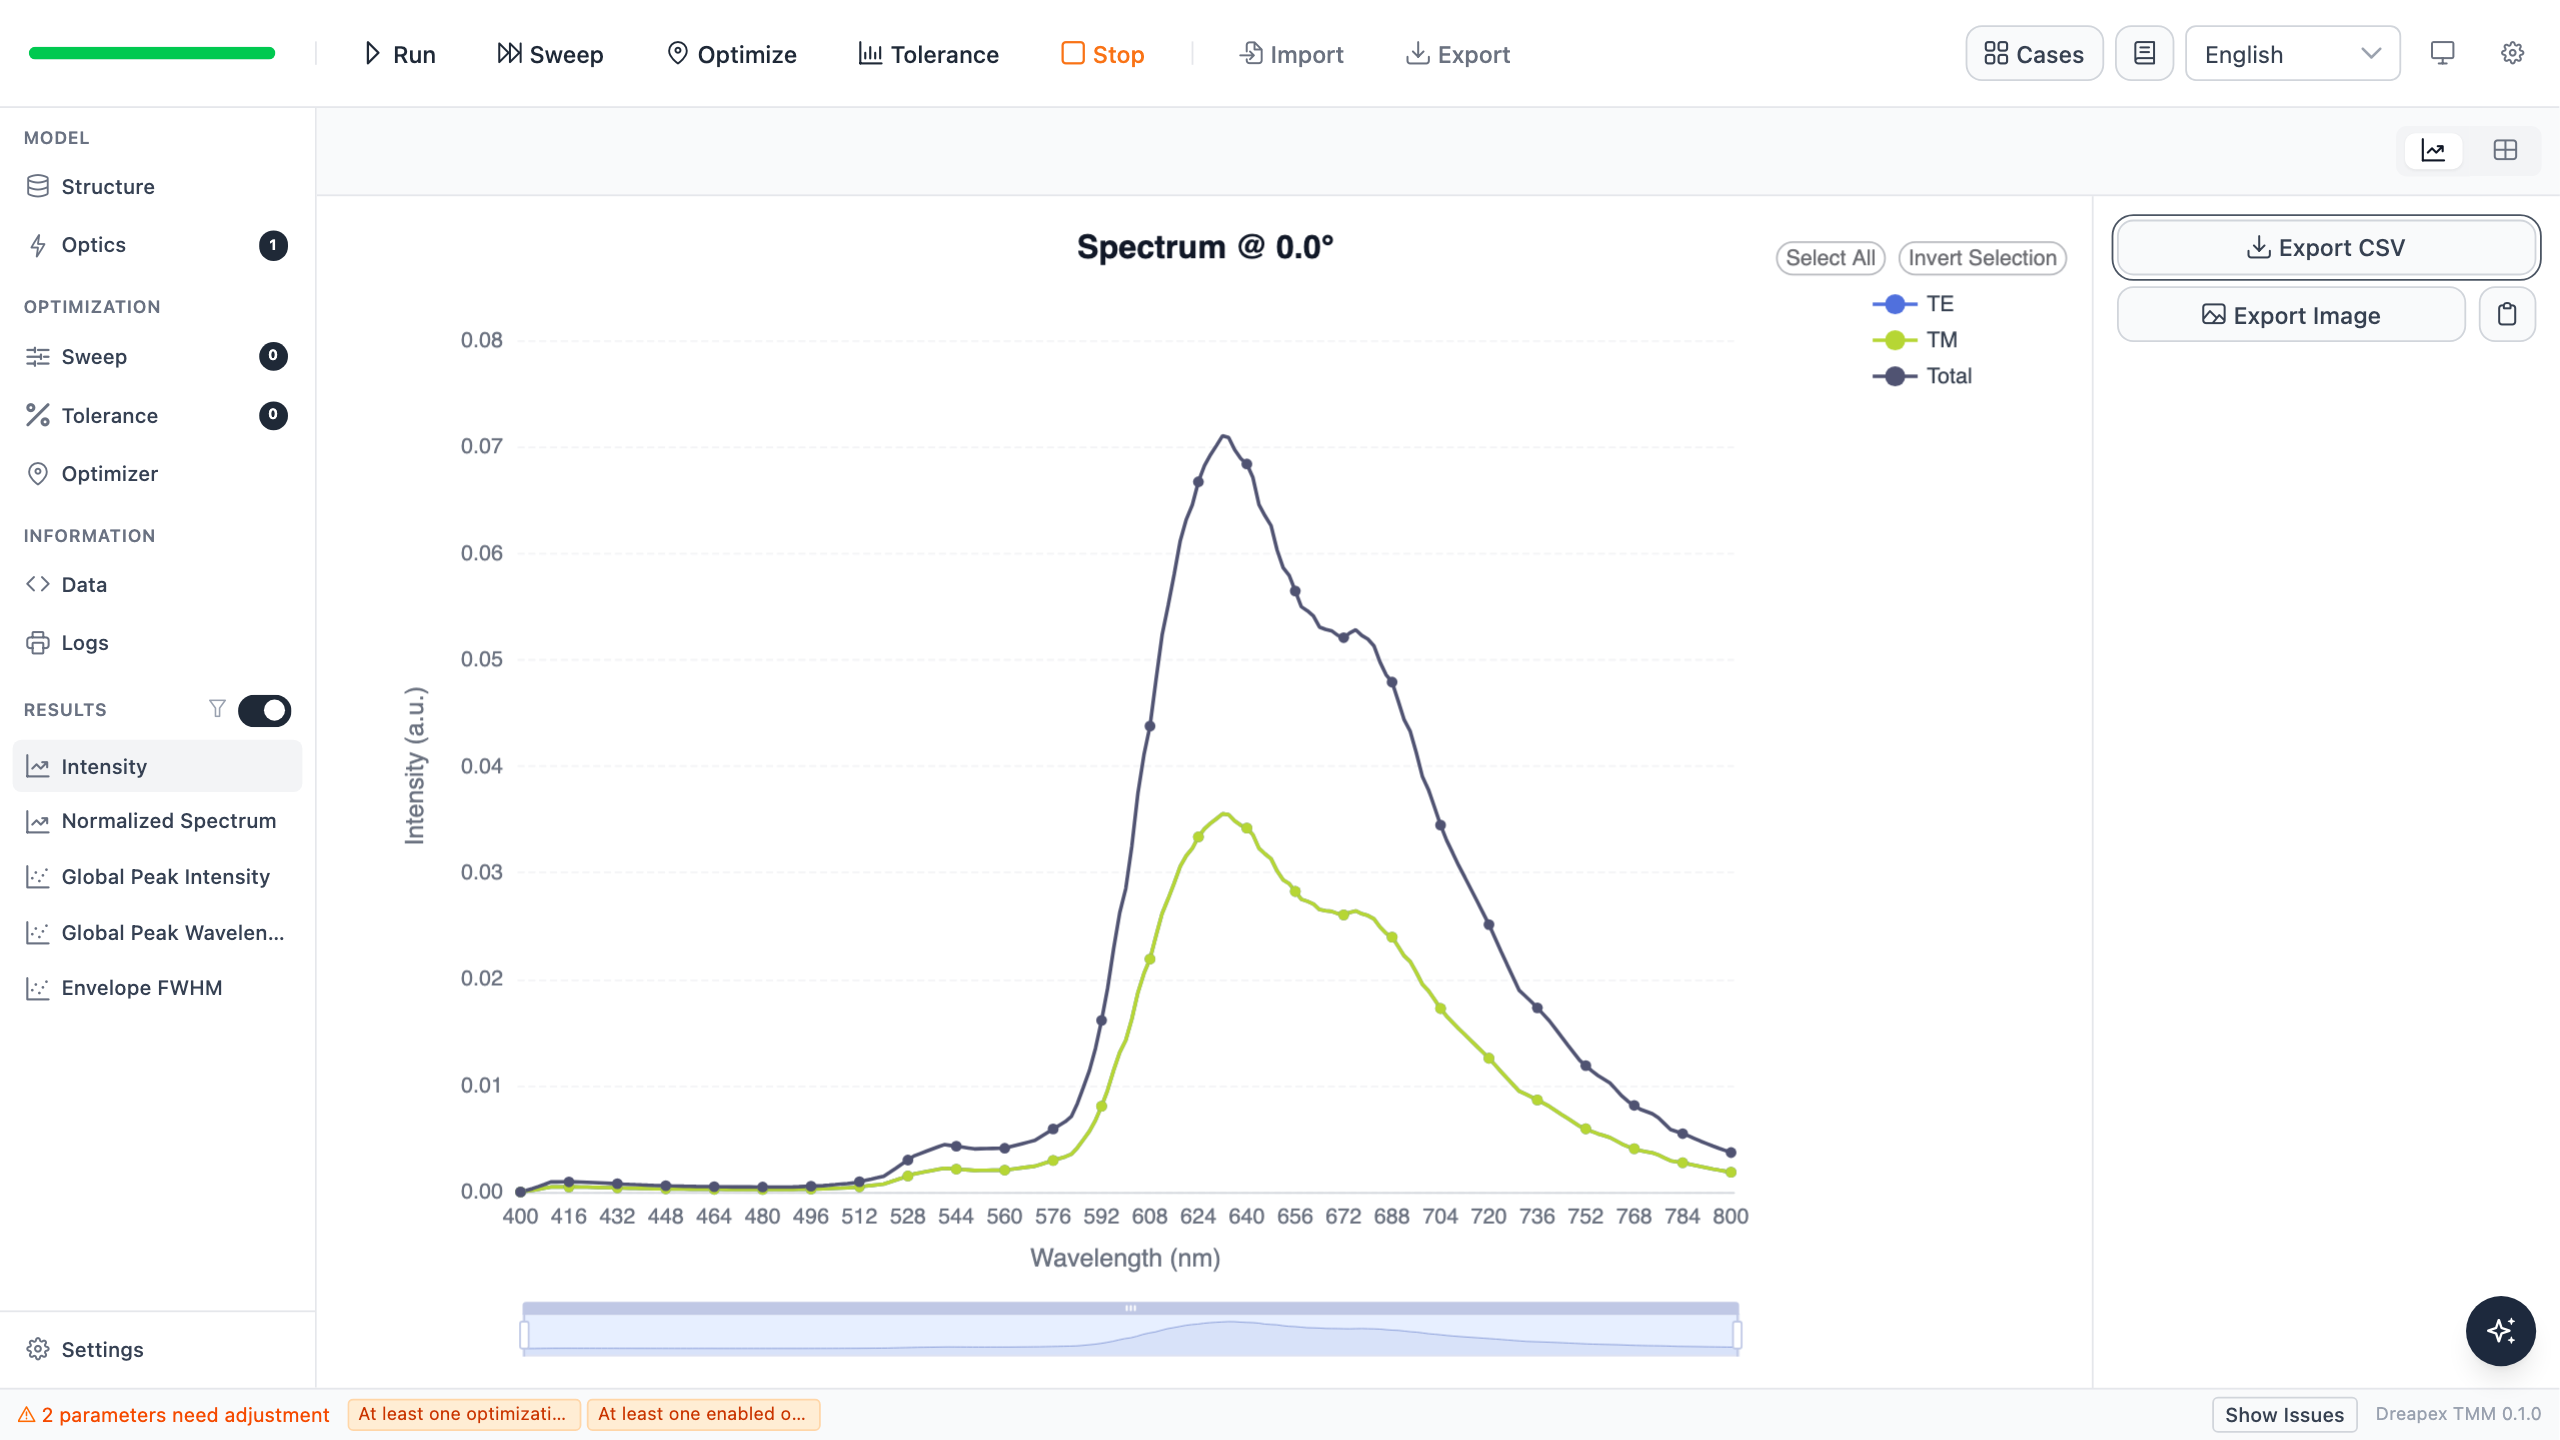Click the Show Issues button
This screenshot has width=2560, height=1440.
pyautogui.click(x=2284, y=1415)
